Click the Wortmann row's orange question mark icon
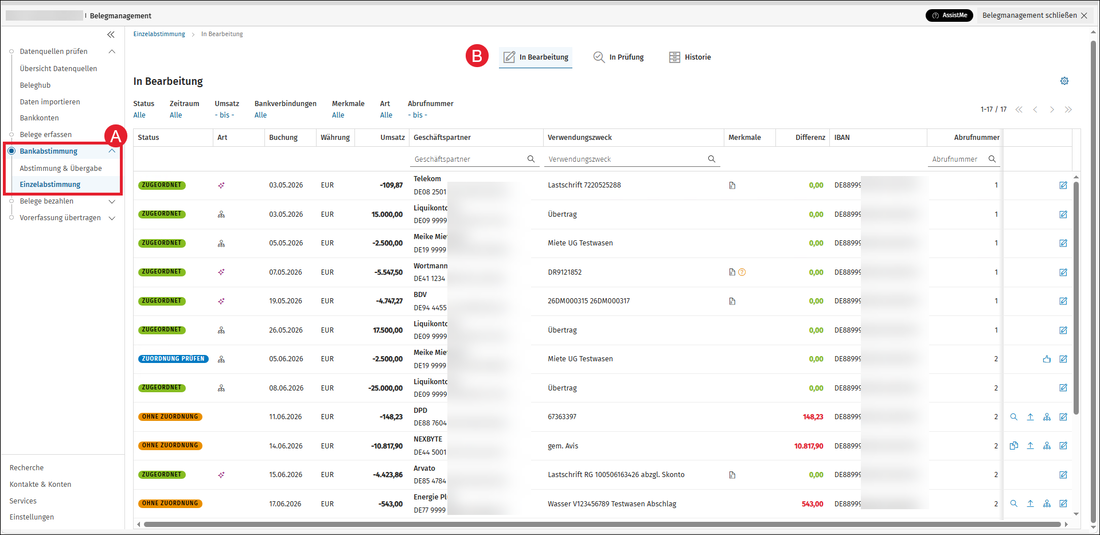The image size is (1100, 535). pyautogui.click(x=742, y=272)
